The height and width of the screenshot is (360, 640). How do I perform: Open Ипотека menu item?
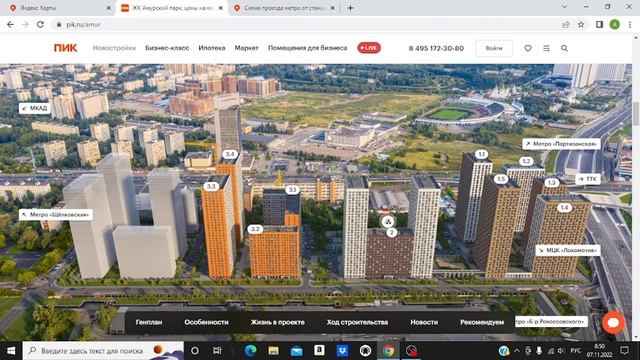tap(212, 48)
